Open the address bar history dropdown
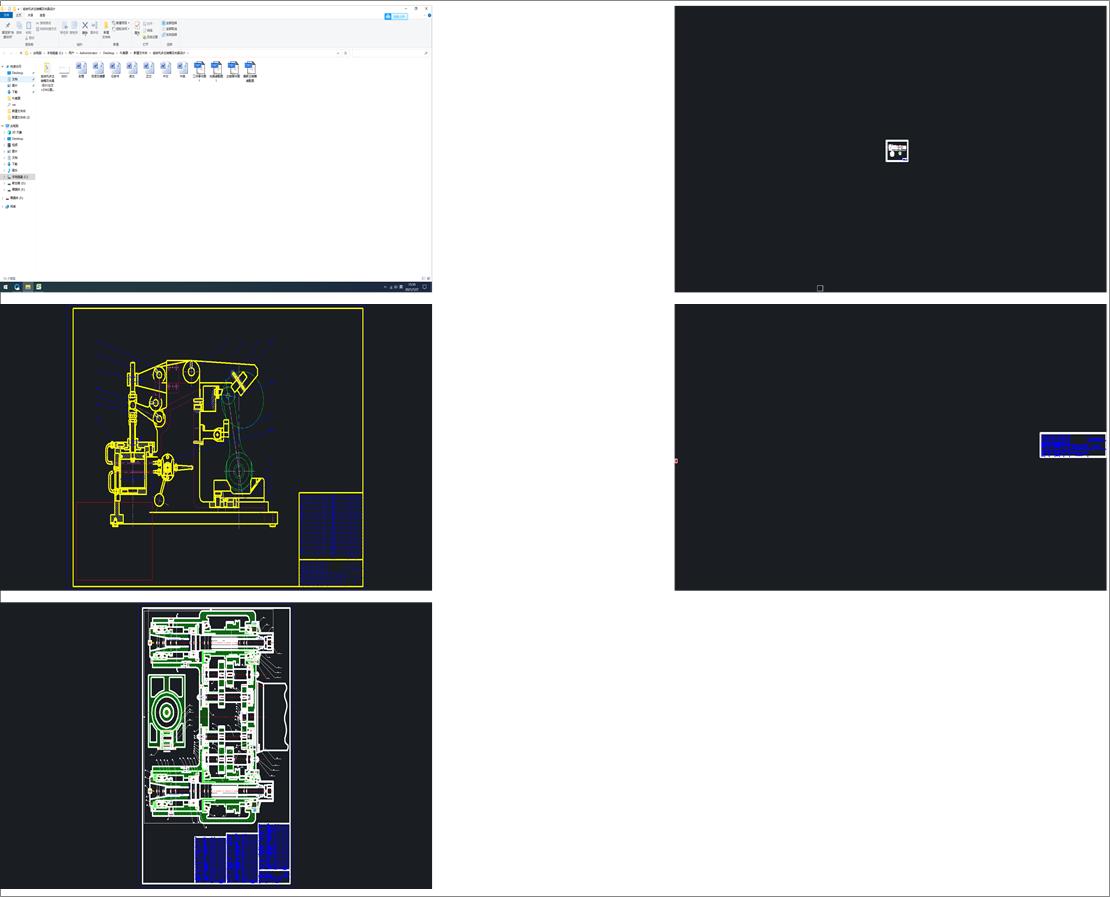Image resolution: width=1110 pixels, height=897 pixels. 338,53
